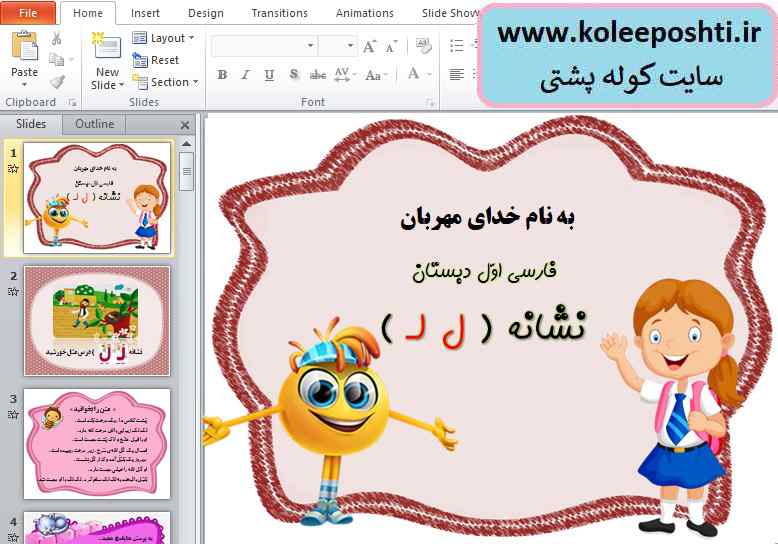Open the Font dialog box launcher
The image size is (778, 544).
[x=430, y=103]
